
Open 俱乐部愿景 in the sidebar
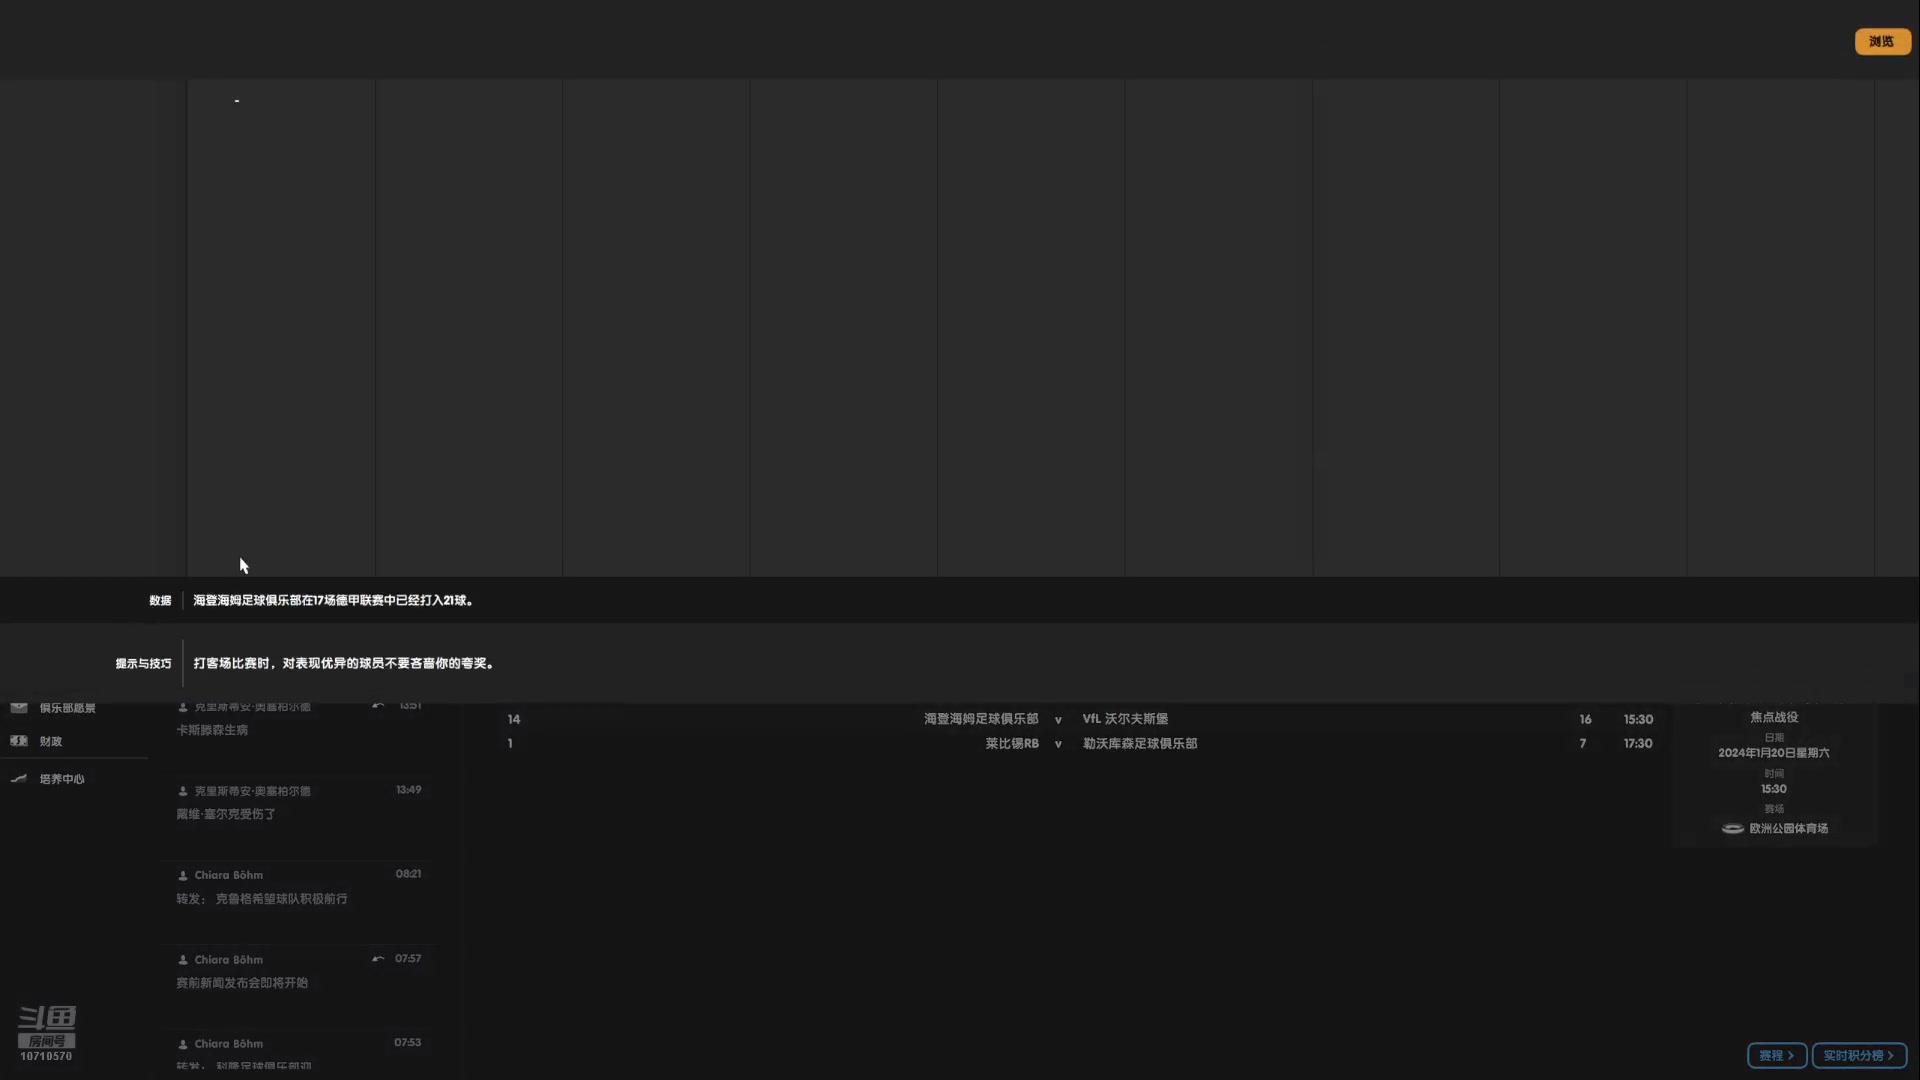tap(68, 708)
